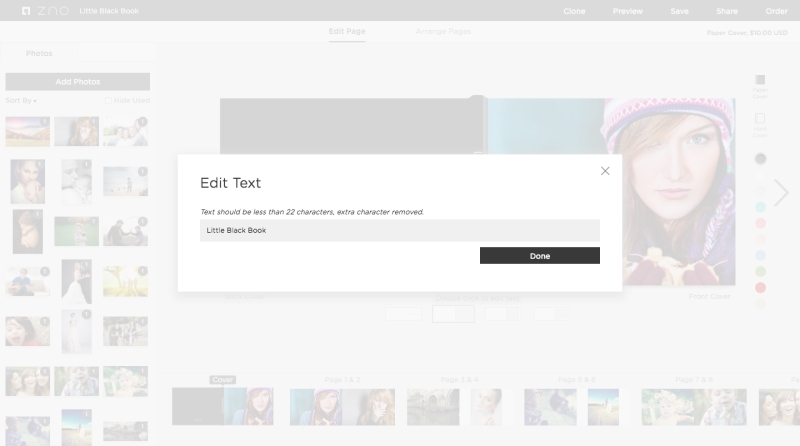
Task: Choose the green cover color swatch
Action: point(760,271)
